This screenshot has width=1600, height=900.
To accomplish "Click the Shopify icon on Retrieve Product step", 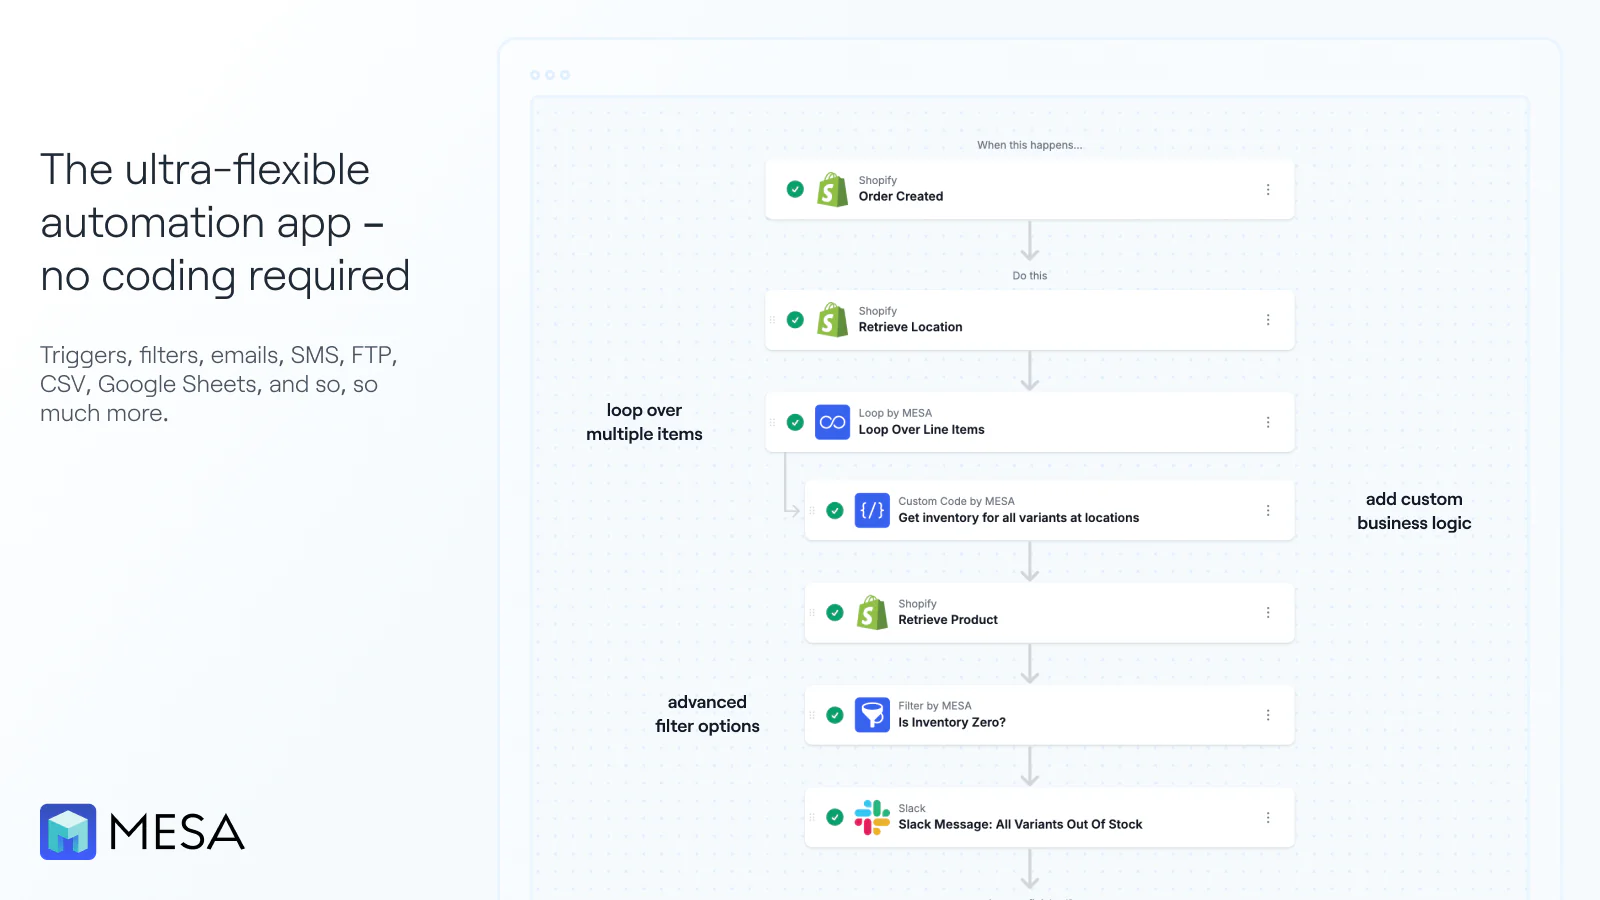I will [x=873, y=612].
